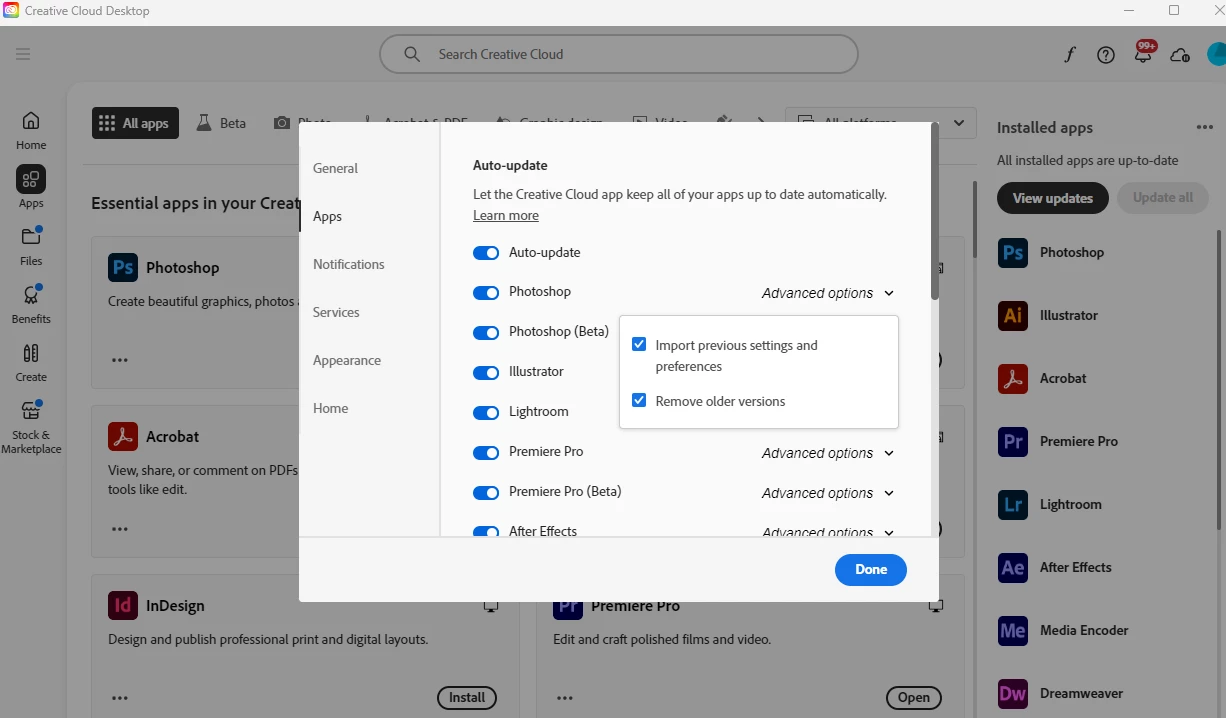Open the InDesign card ellipsis menu

[x=120, y=698]
